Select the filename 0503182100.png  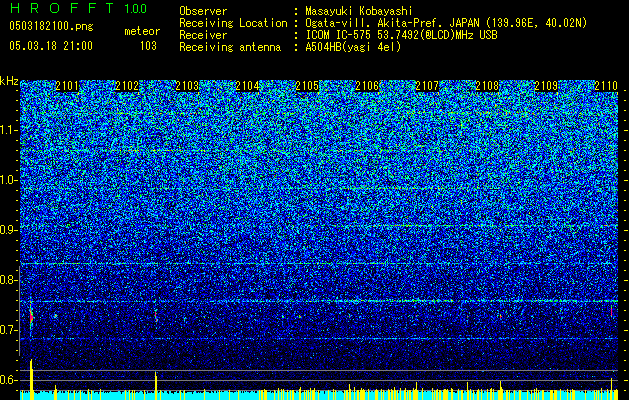pyautogui.click(x=51, y=26)
